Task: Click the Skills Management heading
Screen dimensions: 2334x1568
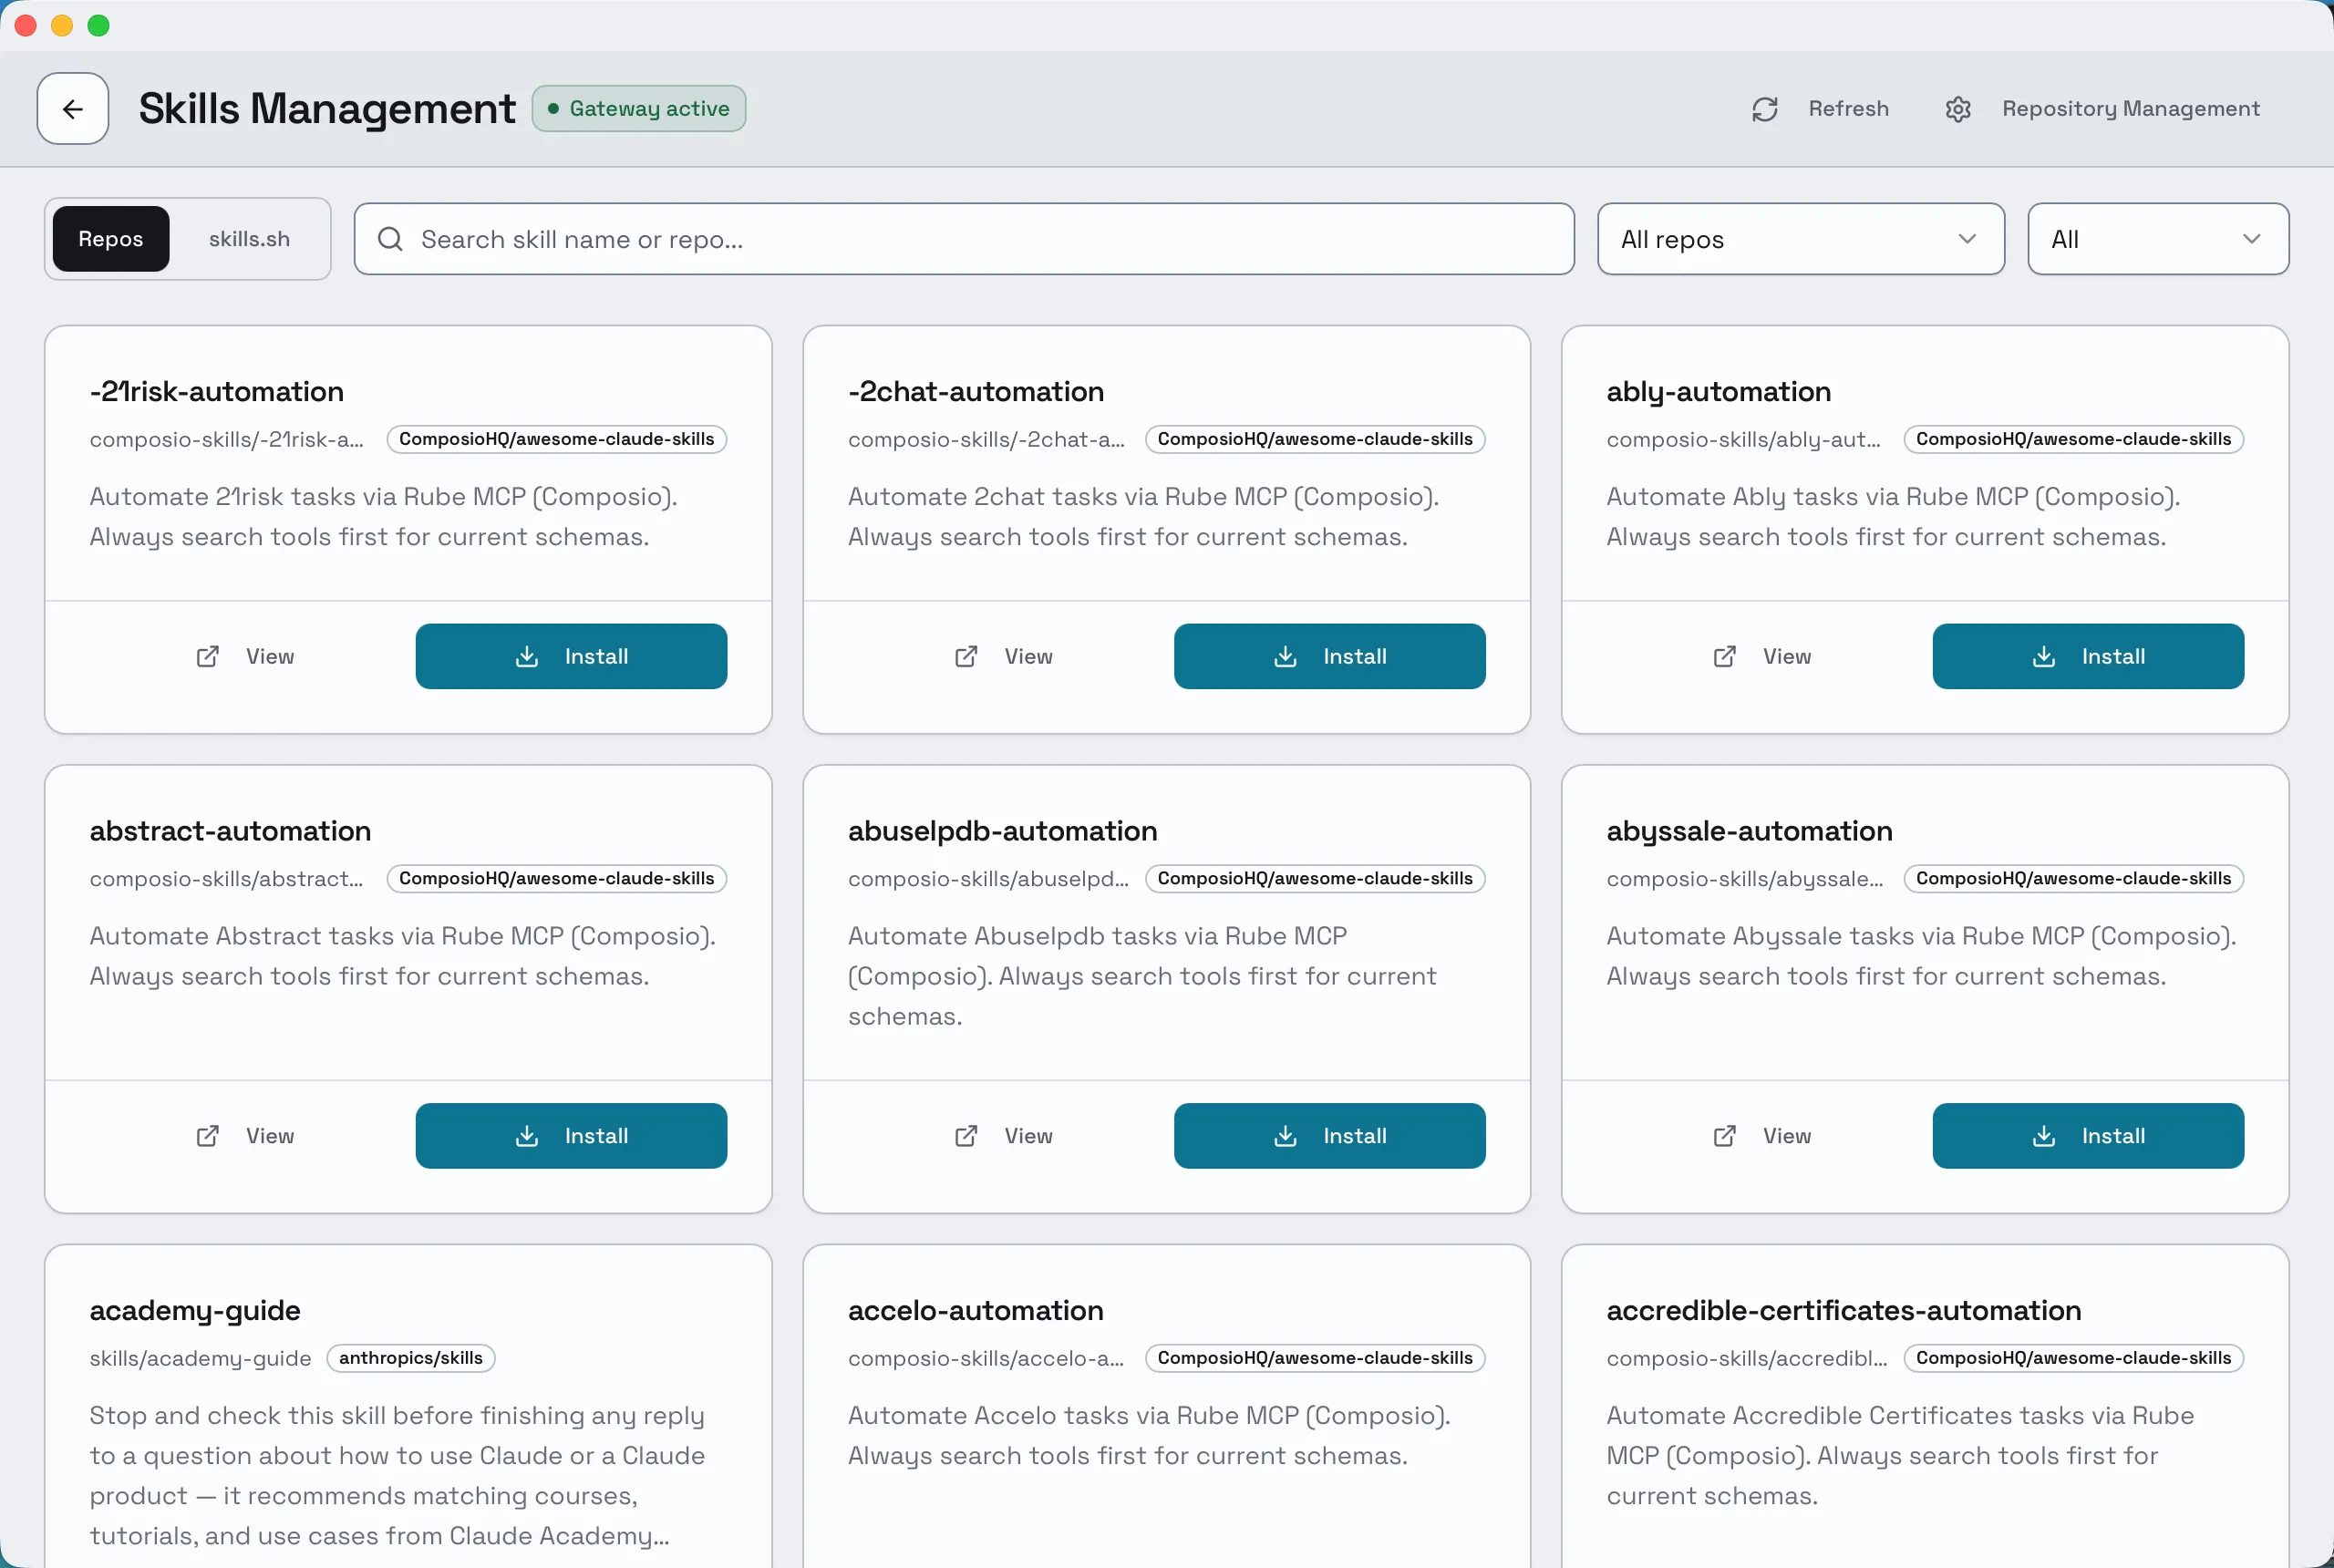Action: pyautogui.click(x=327, y=108)
